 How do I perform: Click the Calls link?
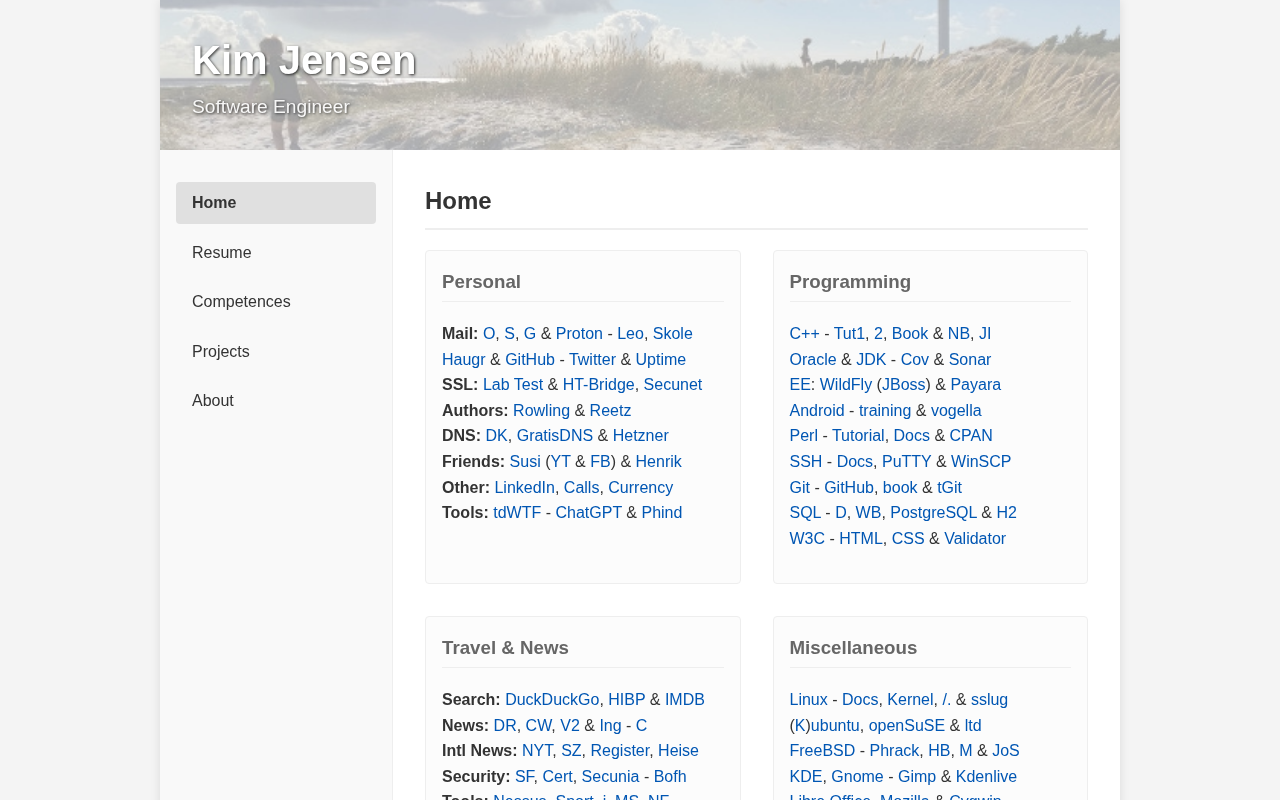[x=581, y=488]
